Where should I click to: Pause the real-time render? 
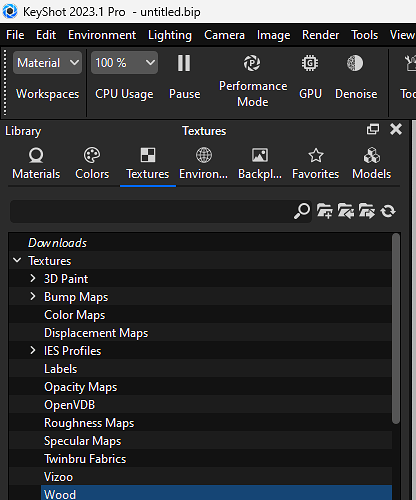coord(184,63)
